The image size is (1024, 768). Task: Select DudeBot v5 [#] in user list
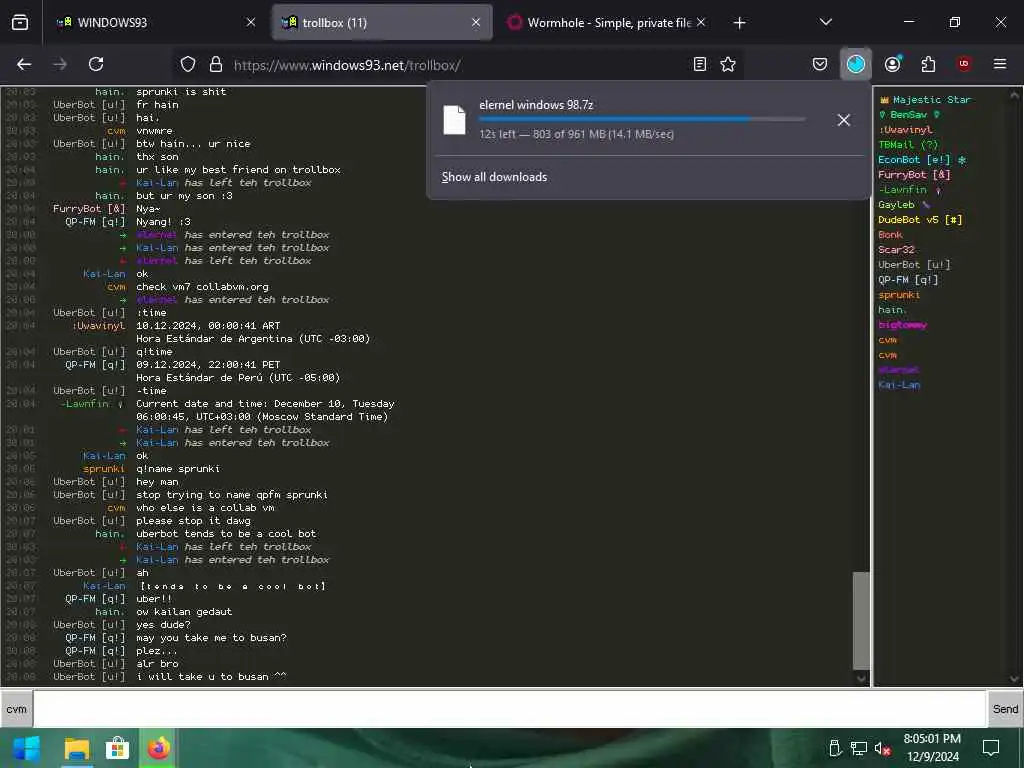pos(920,220)
